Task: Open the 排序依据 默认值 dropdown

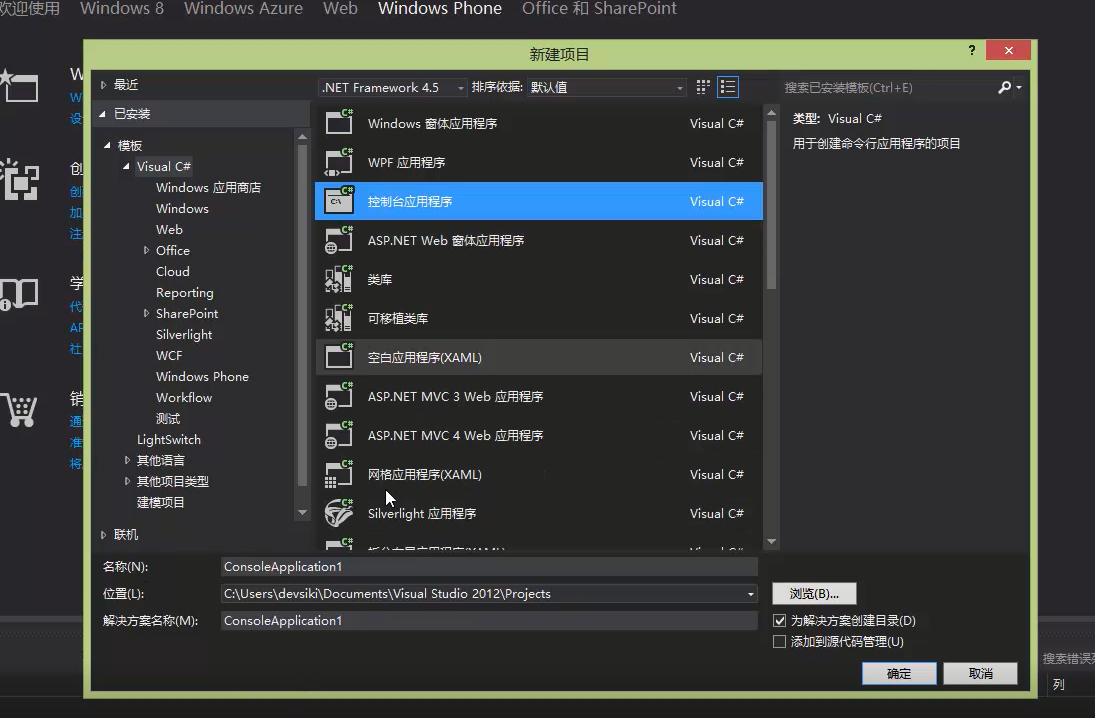Action: pos(606,87)
